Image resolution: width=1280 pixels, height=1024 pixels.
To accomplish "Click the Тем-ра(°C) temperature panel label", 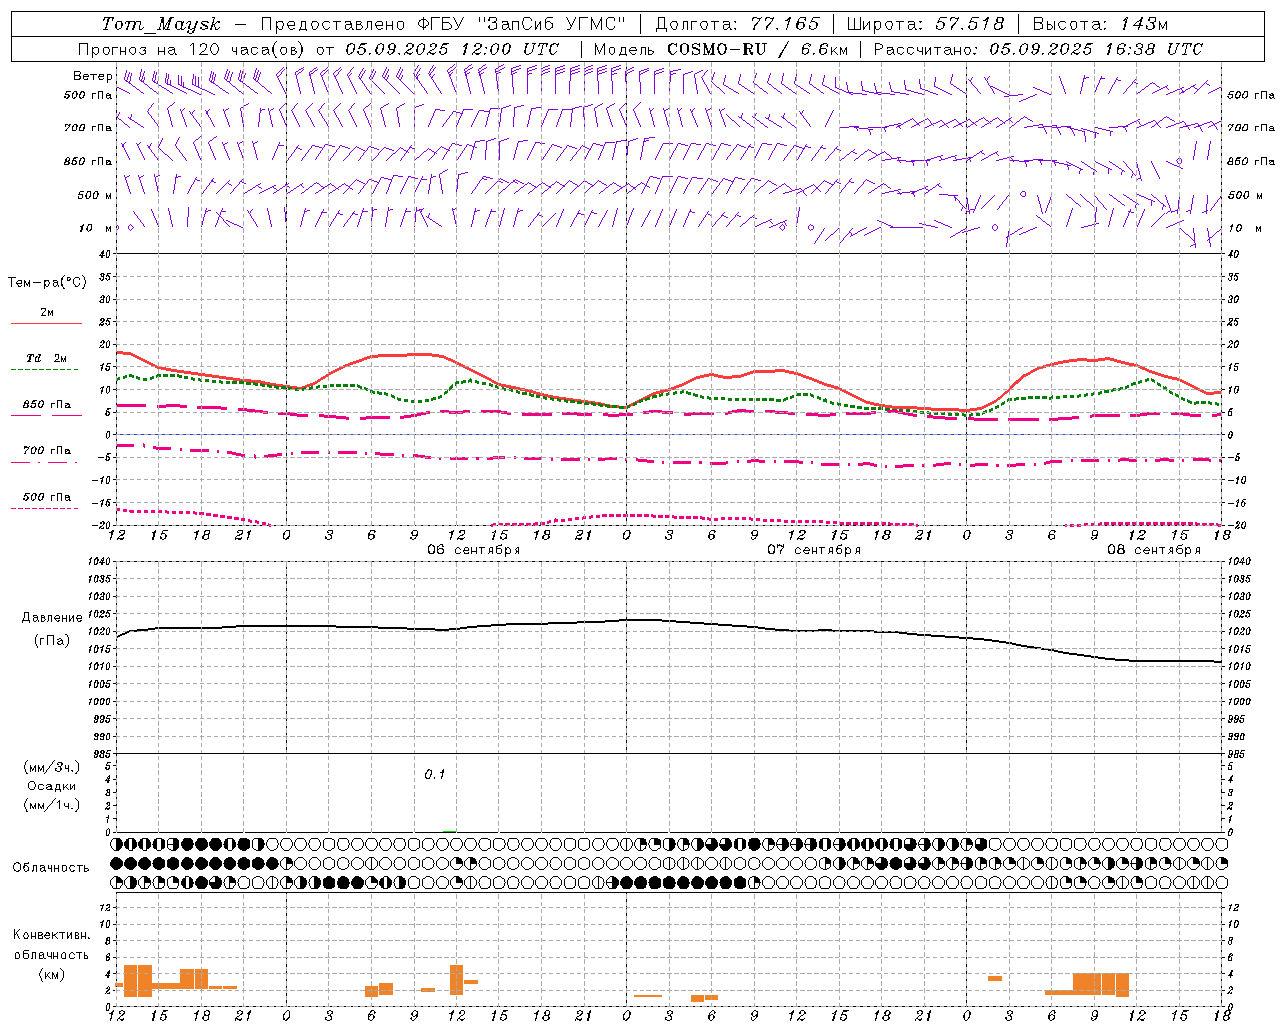I will point(47,283).
